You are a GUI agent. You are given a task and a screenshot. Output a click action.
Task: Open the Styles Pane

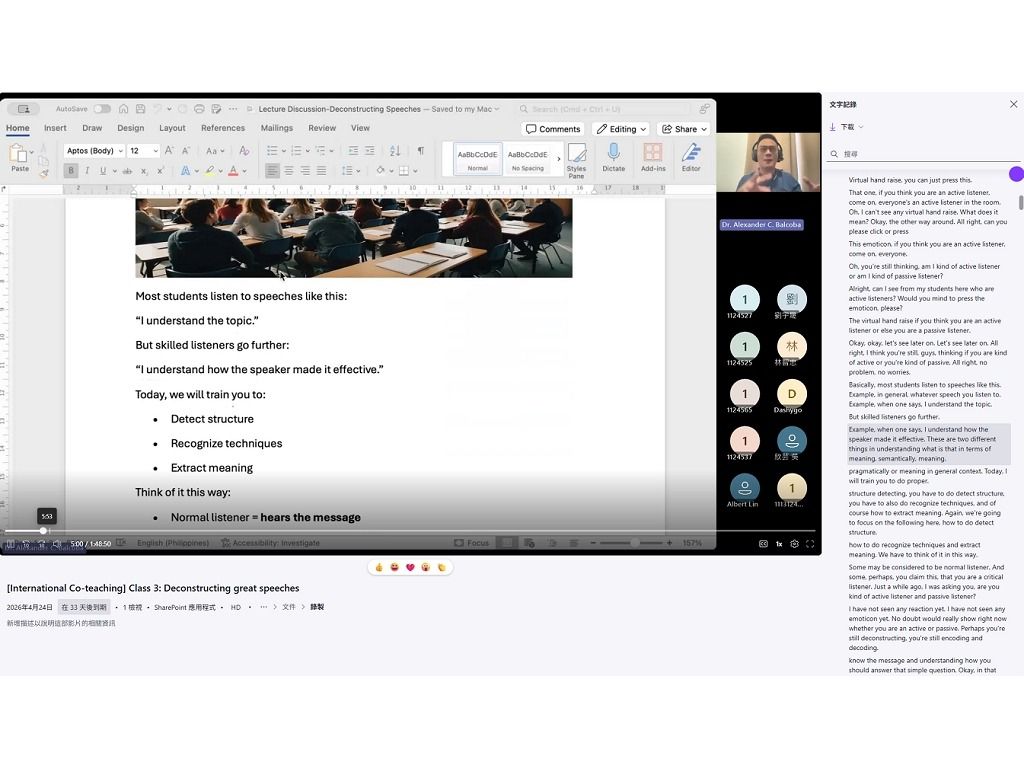coord(576,161)
